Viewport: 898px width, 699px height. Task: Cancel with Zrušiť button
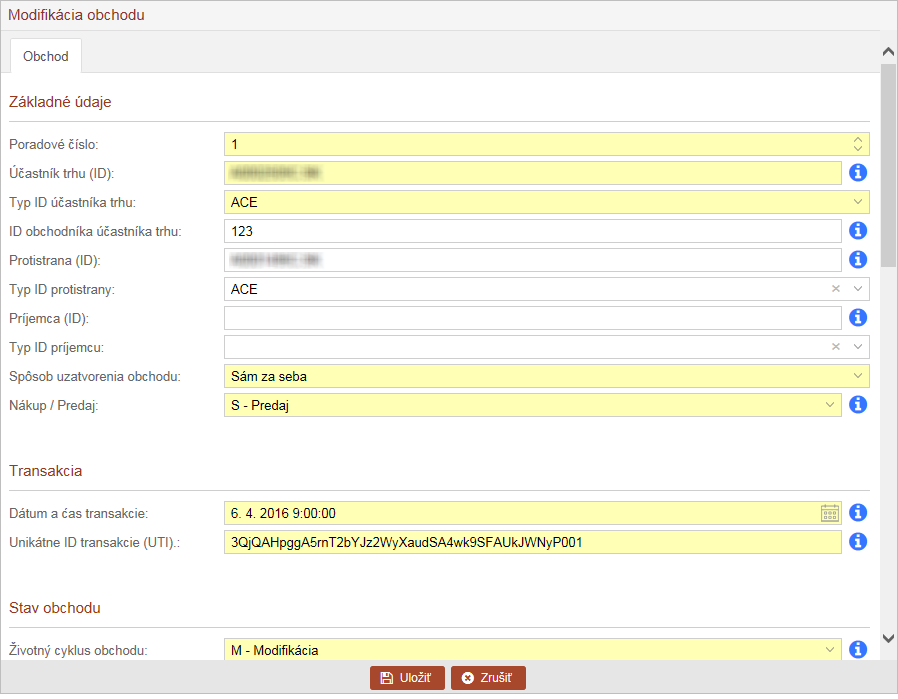pyautogui.click(x=488, y=678)
